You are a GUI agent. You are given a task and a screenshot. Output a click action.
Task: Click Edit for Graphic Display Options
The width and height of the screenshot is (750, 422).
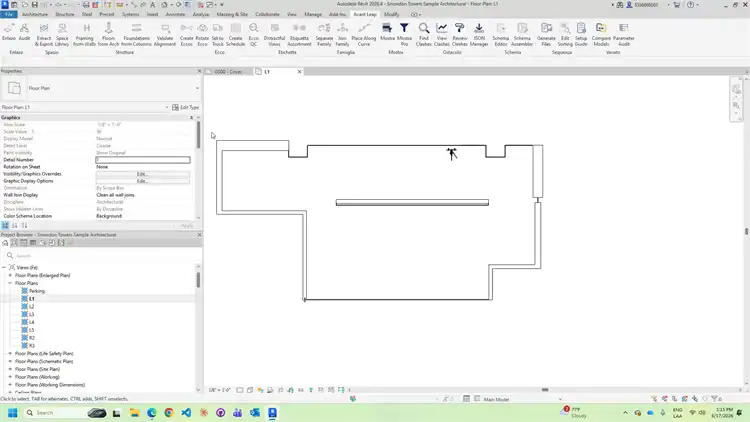coord(143,181)
